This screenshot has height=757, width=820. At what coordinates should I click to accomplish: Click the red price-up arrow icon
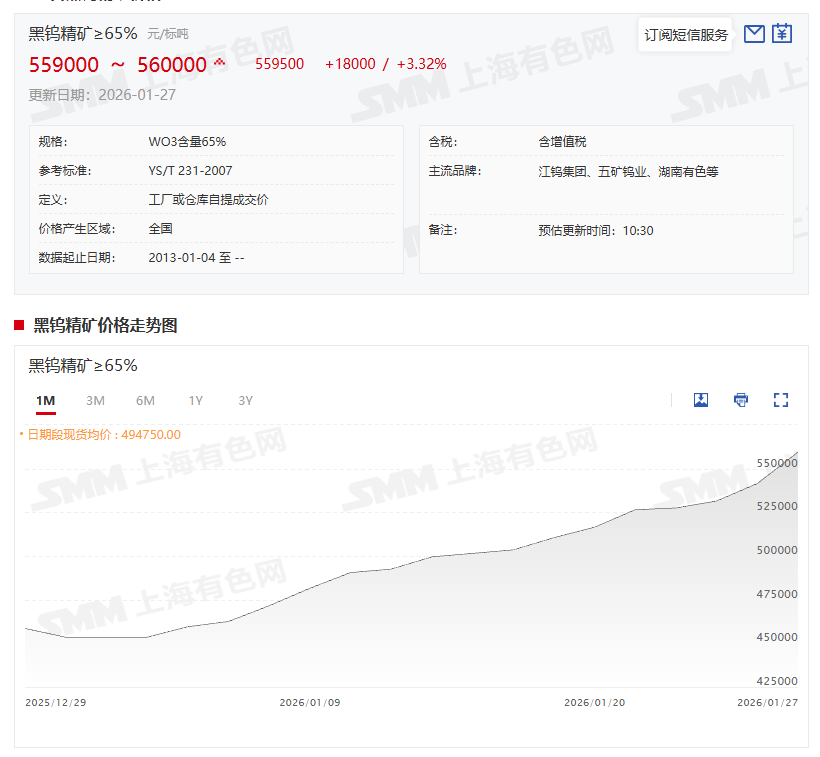coord(220,64)
